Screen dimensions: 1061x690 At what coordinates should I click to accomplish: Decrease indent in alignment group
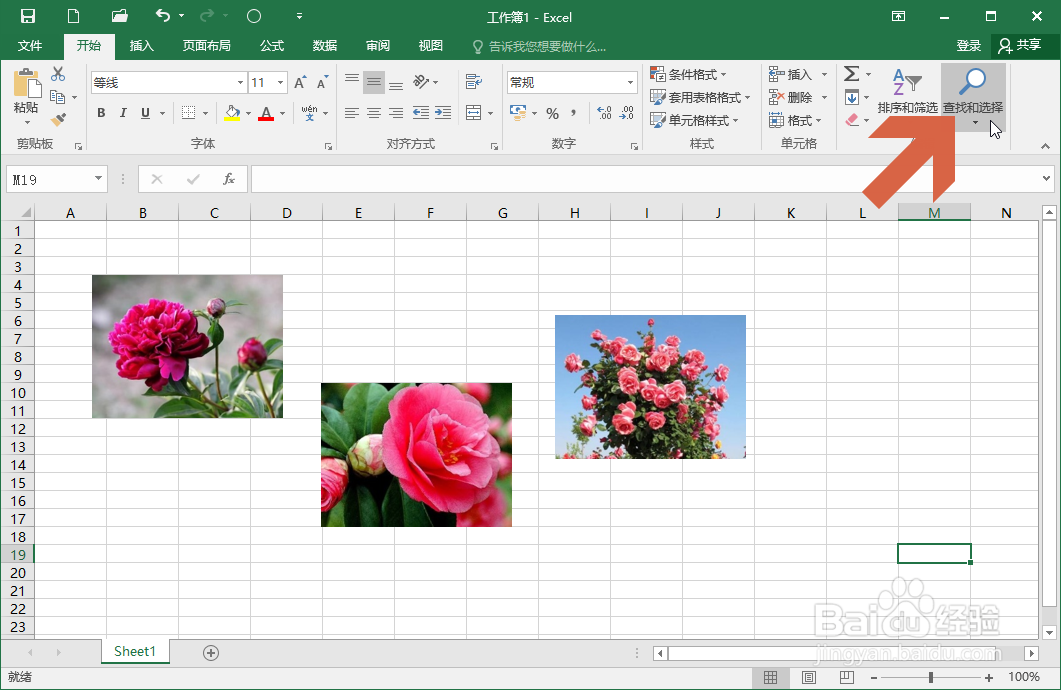(x=421, y=113)
